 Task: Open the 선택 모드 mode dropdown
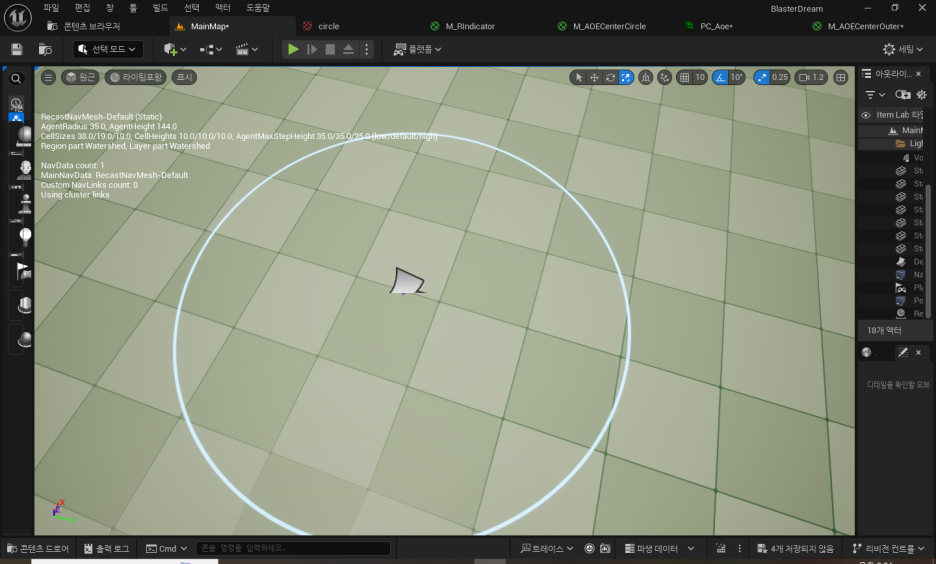(108, 49)
